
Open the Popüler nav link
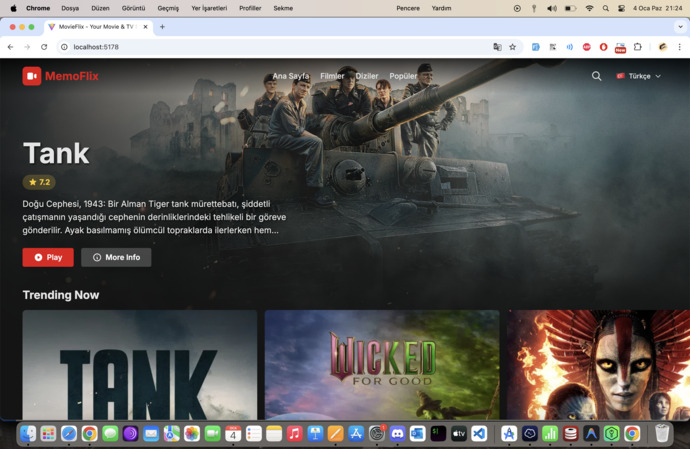coord(403,76)
